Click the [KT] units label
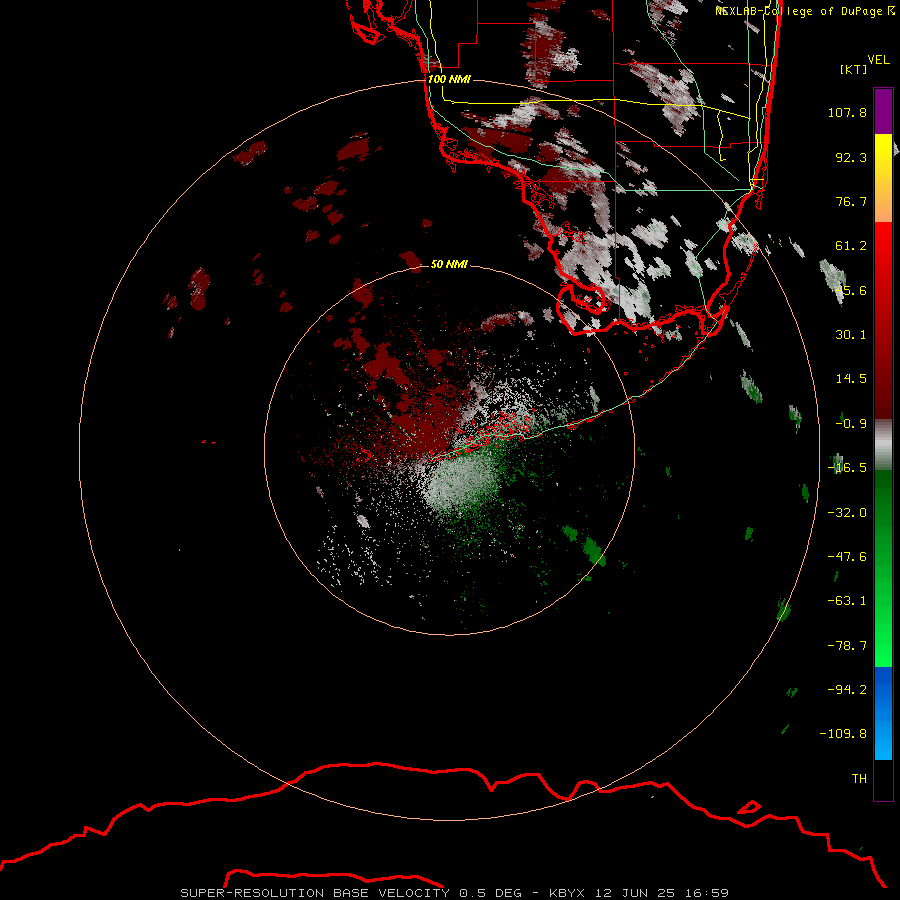The image size is (900, 900). [853, 69]
